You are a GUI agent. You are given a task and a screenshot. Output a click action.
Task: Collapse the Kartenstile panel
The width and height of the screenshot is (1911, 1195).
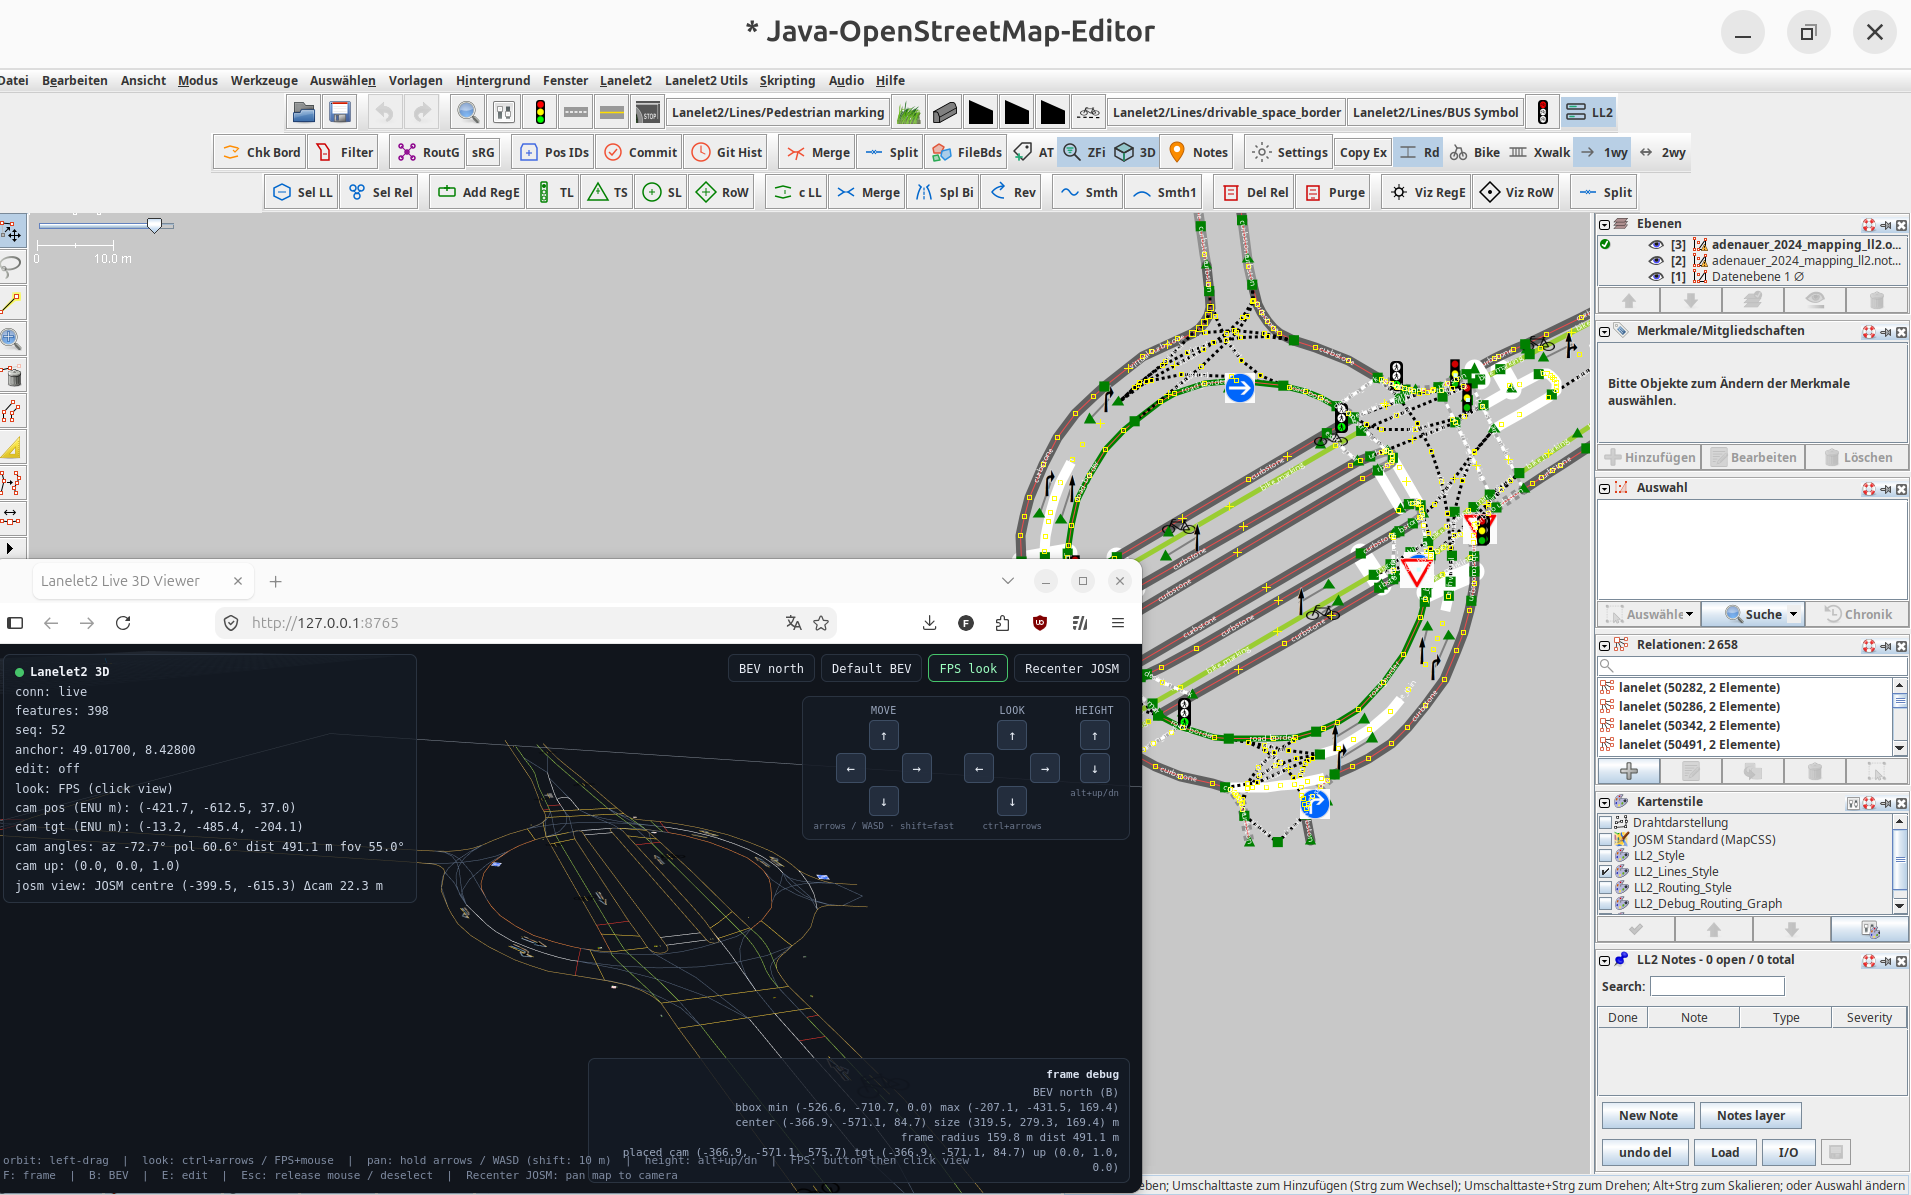click(x=1604, y=802)
